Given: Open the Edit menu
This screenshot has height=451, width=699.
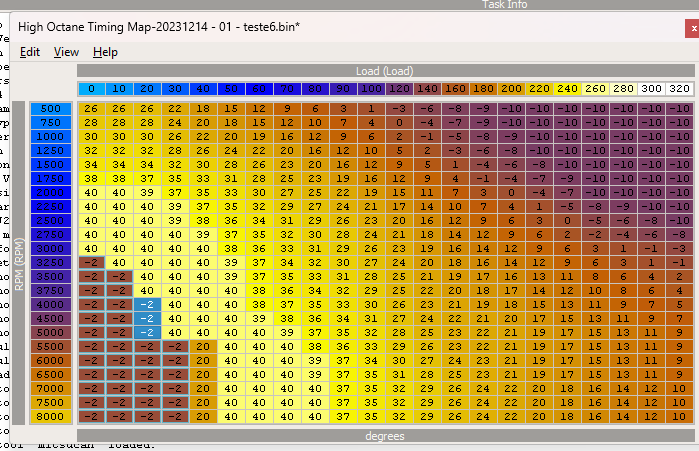Looking at the screenshot, I should 30,52.
